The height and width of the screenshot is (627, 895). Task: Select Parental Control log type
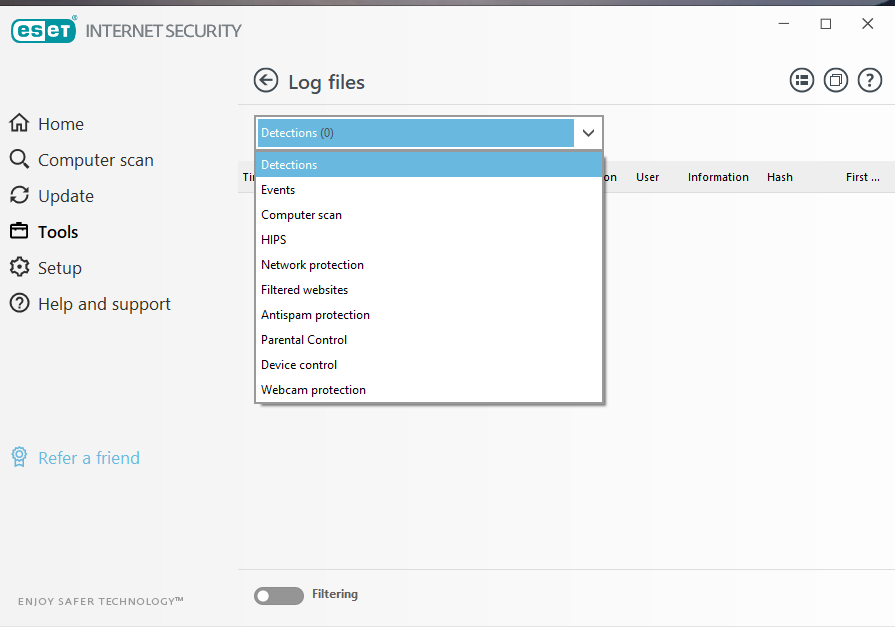click(429, 340)
